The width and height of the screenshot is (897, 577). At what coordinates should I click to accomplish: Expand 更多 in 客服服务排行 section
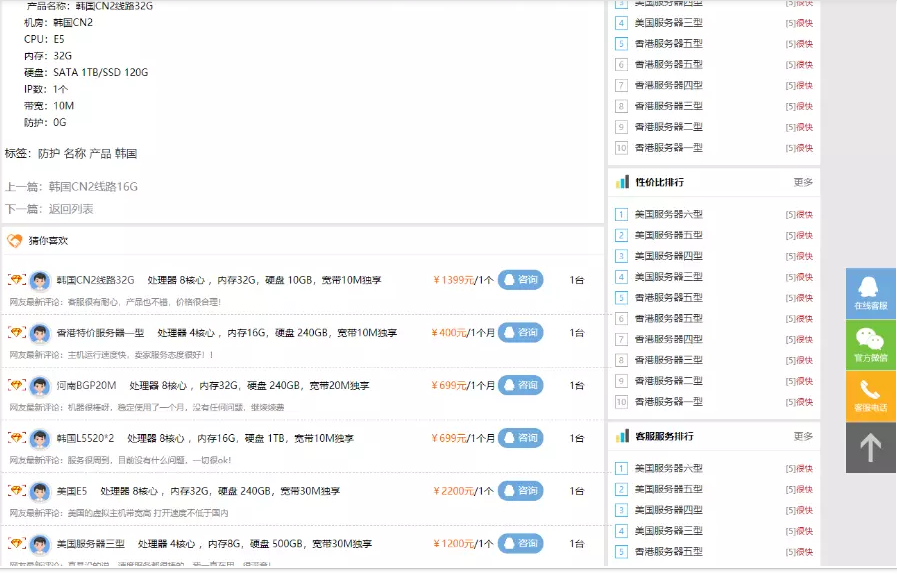point(803,436)
